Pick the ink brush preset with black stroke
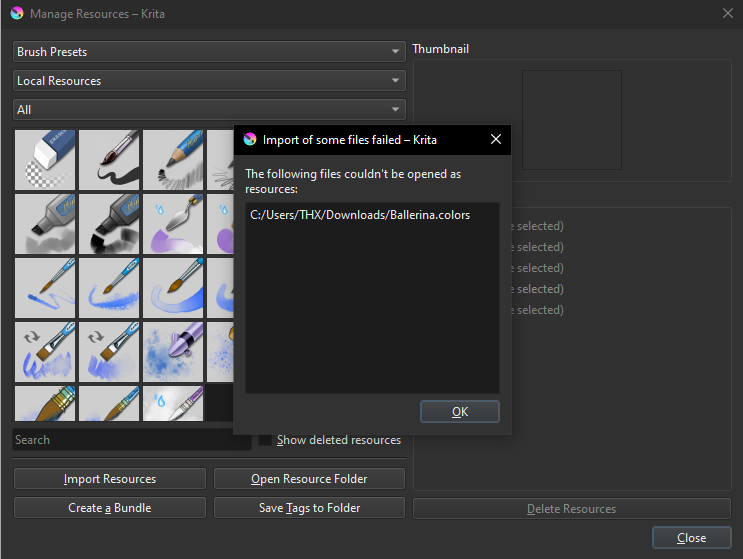The width and height of the screenshot is (743, 559). pos(109,160)
